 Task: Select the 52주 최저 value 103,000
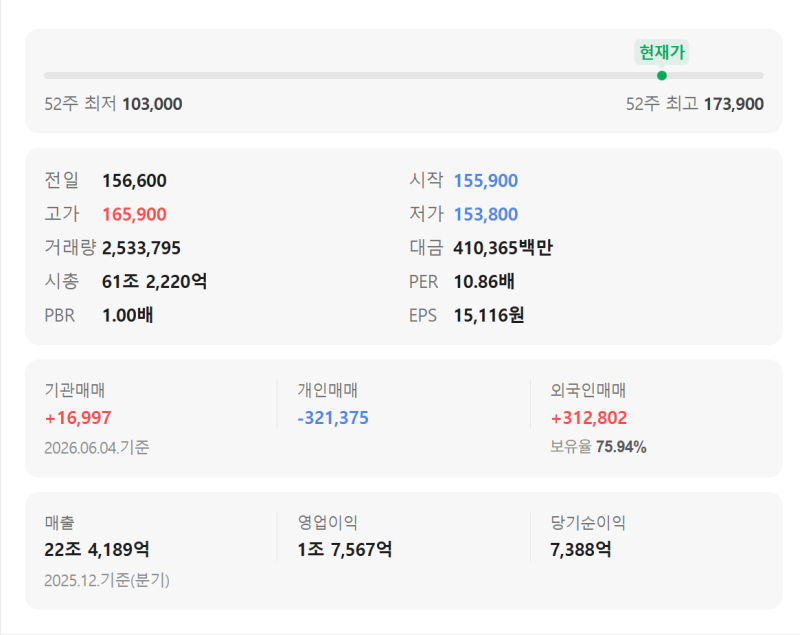tap(152, 104)
